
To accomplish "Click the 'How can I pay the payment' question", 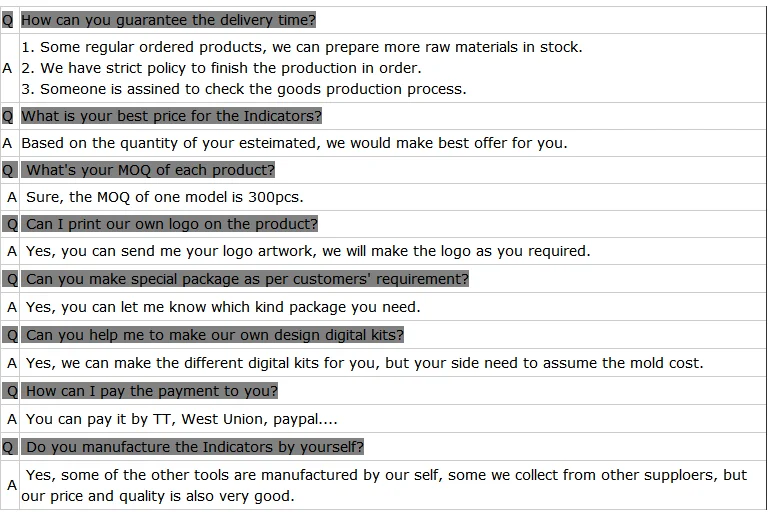I will 151,391.
